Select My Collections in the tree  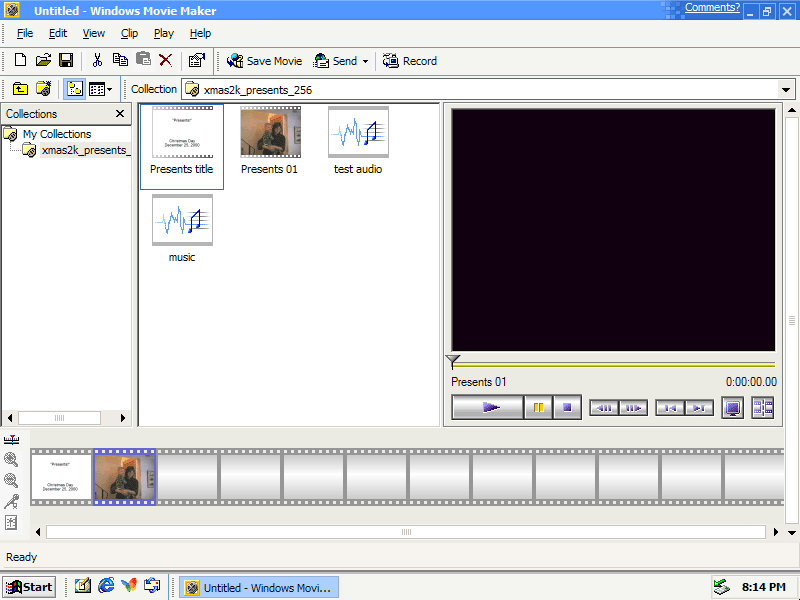pos(57,134)
